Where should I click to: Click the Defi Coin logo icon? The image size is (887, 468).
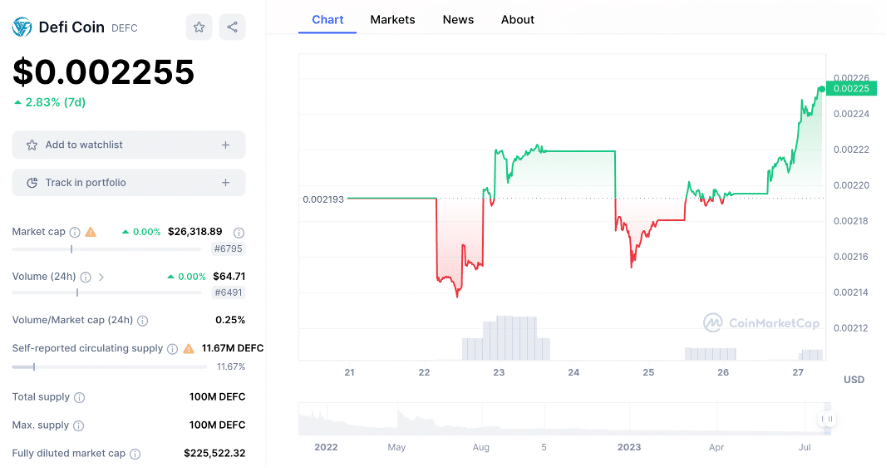[x=21, y=28]
